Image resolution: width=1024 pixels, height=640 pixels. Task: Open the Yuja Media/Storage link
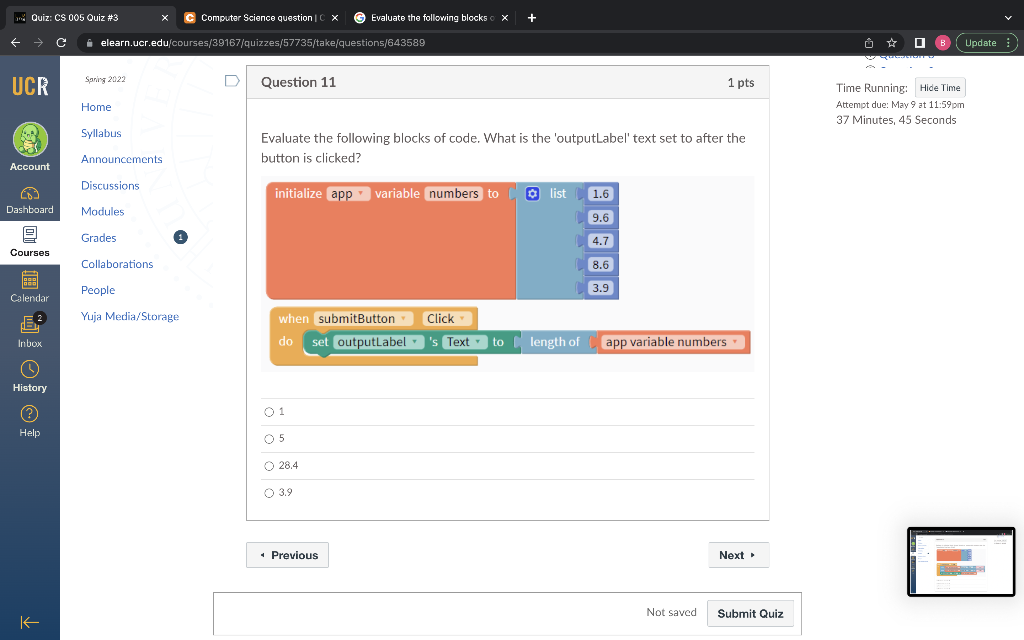pos(130,316)
